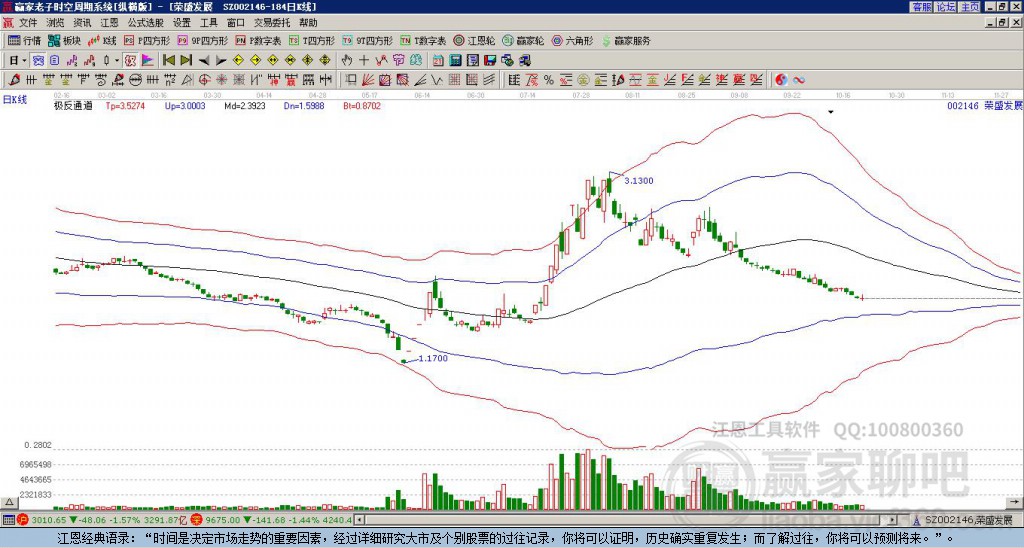Click the 1.1700 low price marker

tap(433, 358)
